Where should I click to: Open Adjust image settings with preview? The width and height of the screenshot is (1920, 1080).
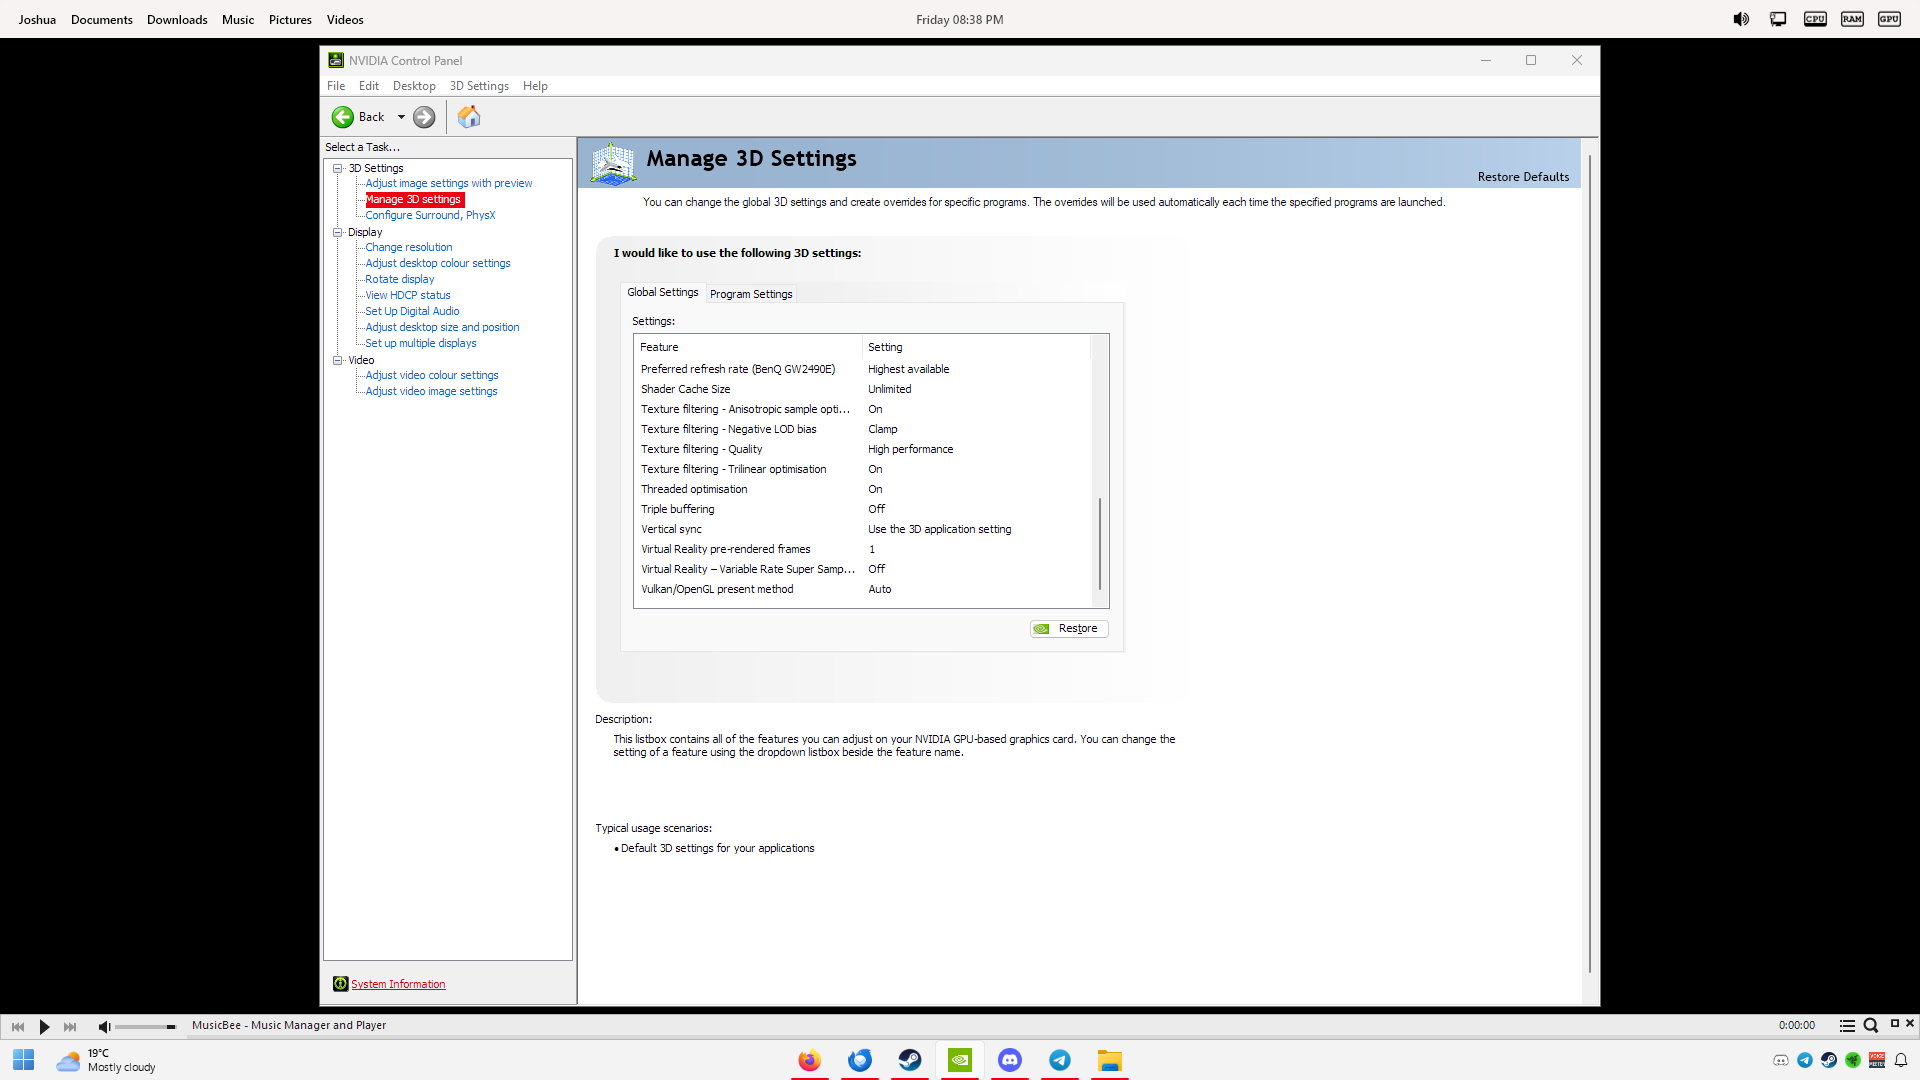[449, 183]
